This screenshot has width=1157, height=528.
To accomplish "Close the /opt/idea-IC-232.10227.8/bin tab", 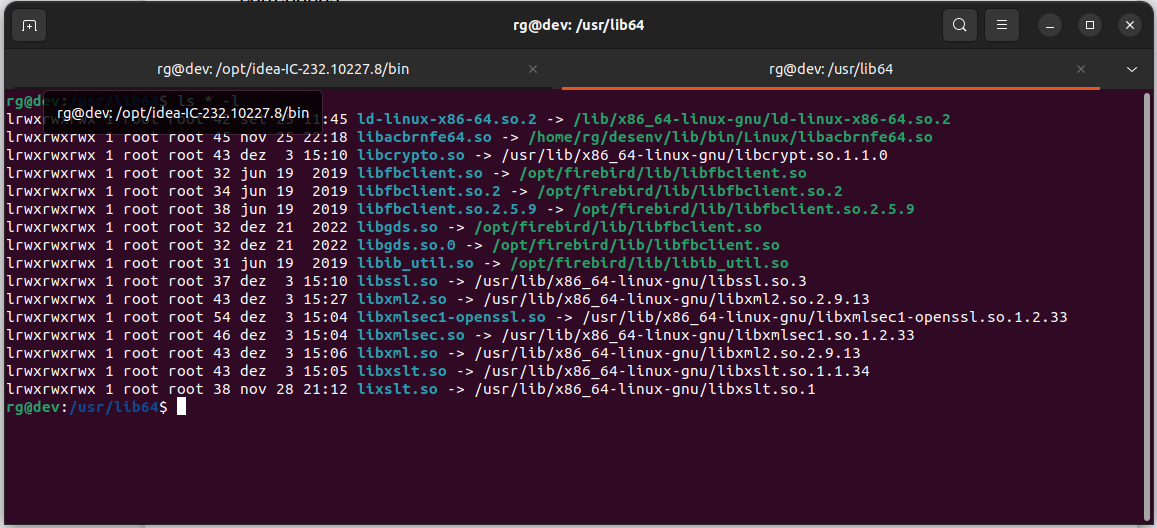I will tap(533, 69).
